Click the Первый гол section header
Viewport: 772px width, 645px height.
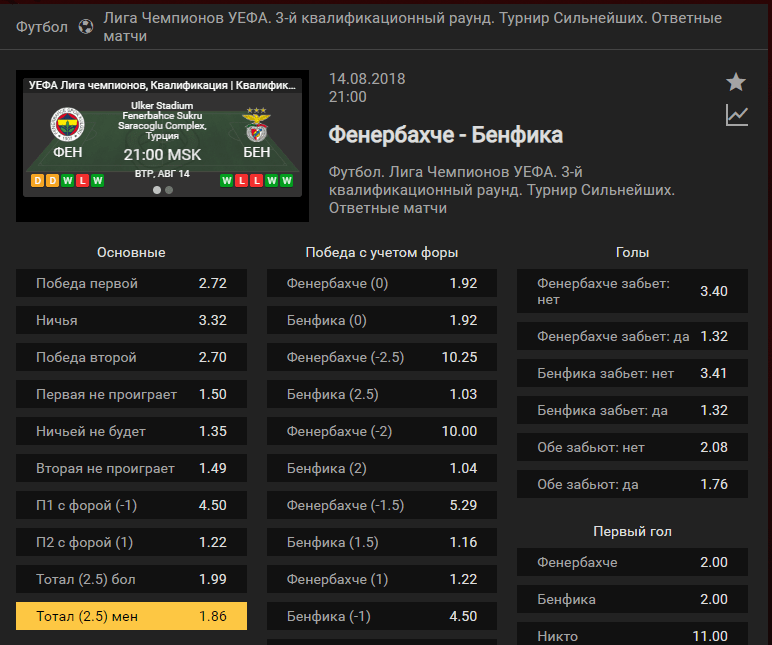click(633, 531)
